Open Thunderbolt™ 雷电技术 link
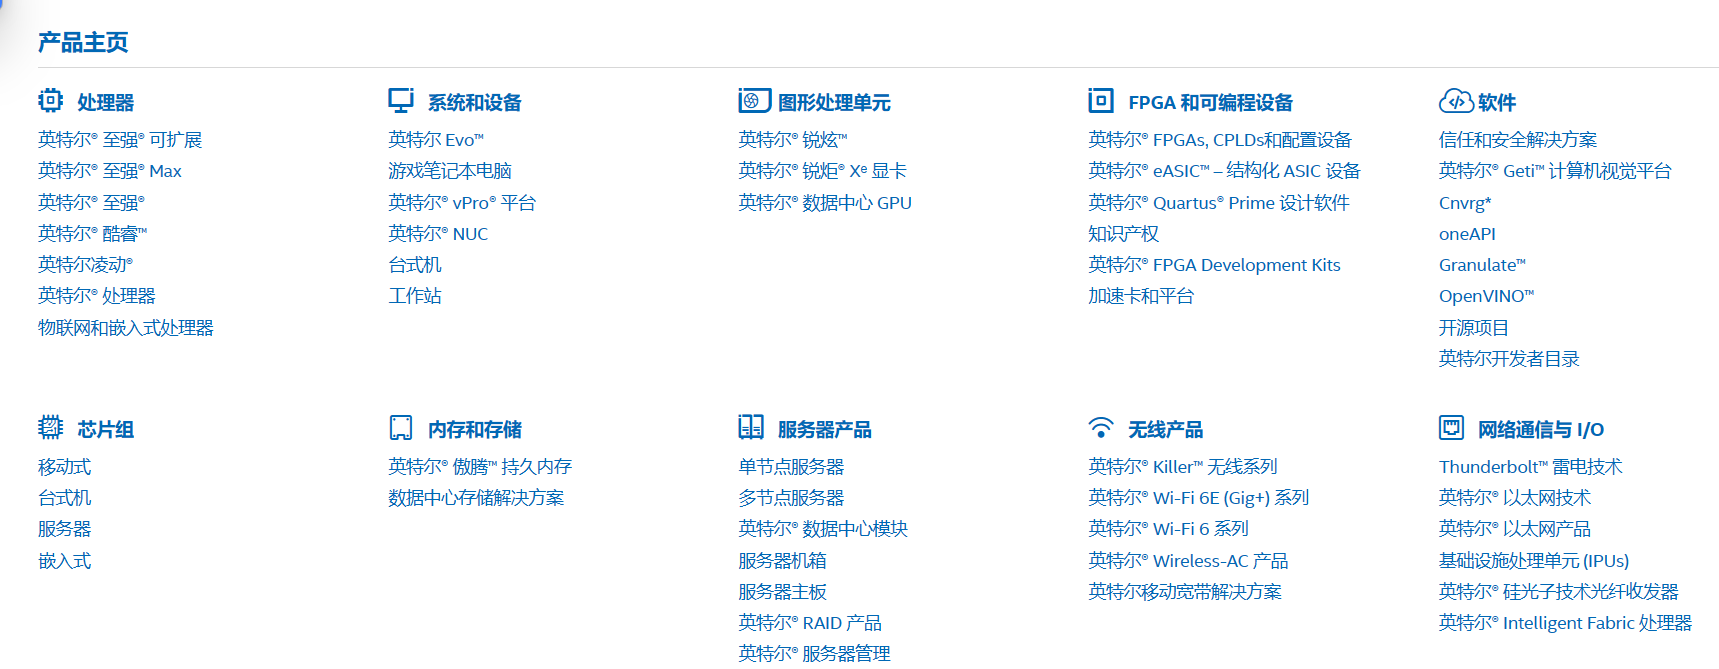This screenshot has height=669, width=1719. 1531,467
